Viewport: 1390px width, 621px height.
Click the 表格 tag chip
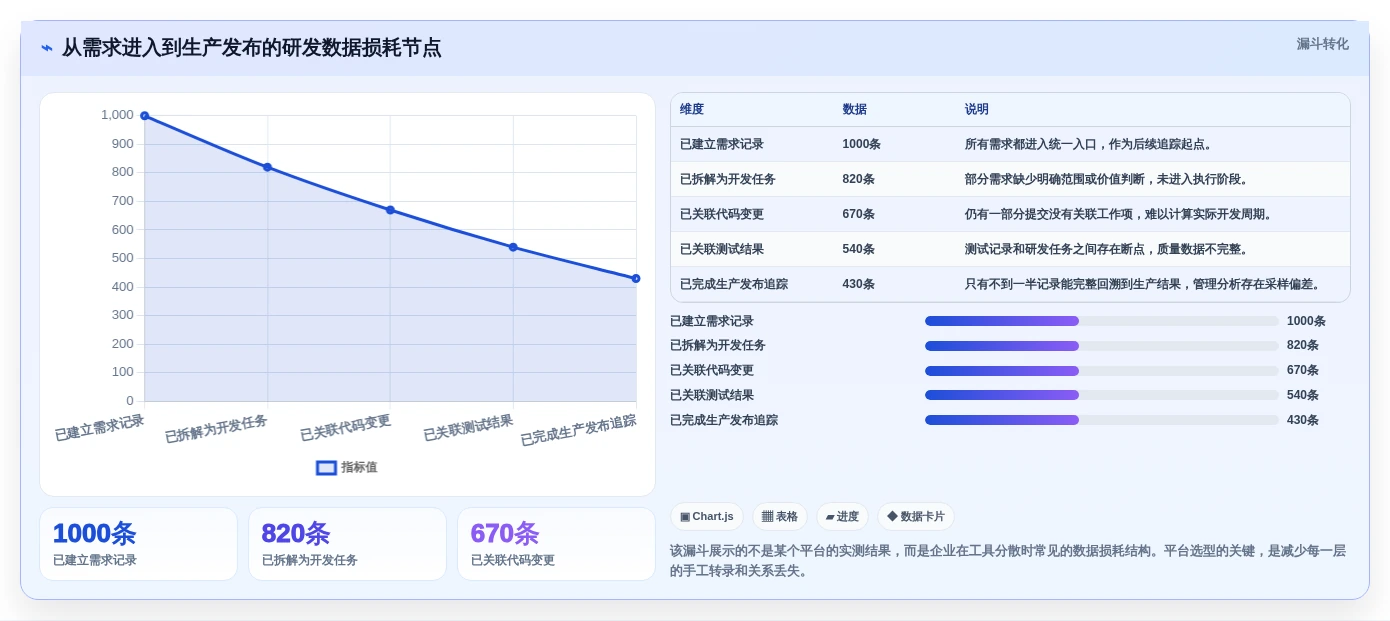pyautogui.click(x=780, y=517)
